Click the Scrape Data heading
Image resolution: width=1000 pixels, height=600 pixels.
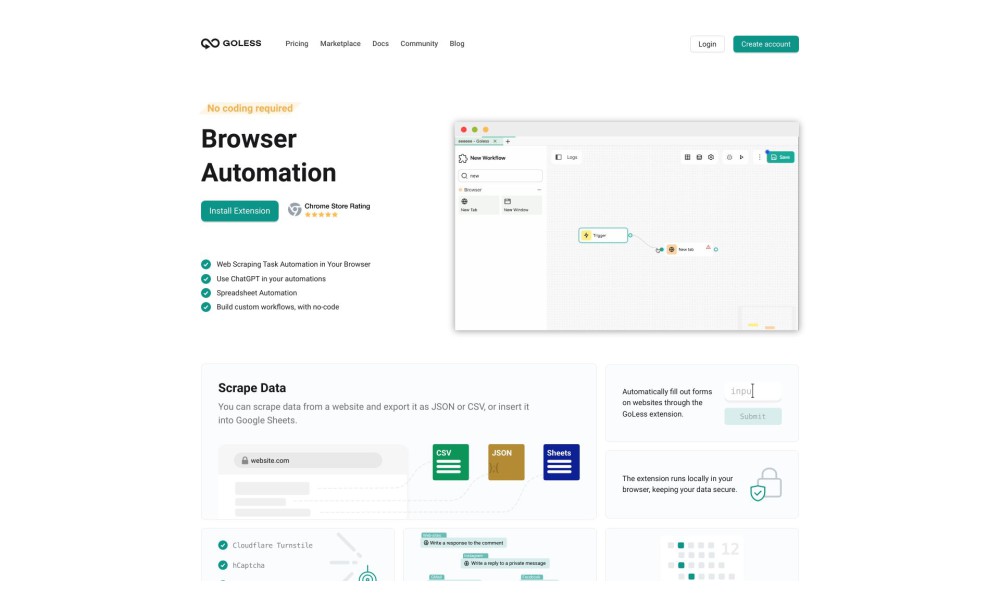(252, 388)
